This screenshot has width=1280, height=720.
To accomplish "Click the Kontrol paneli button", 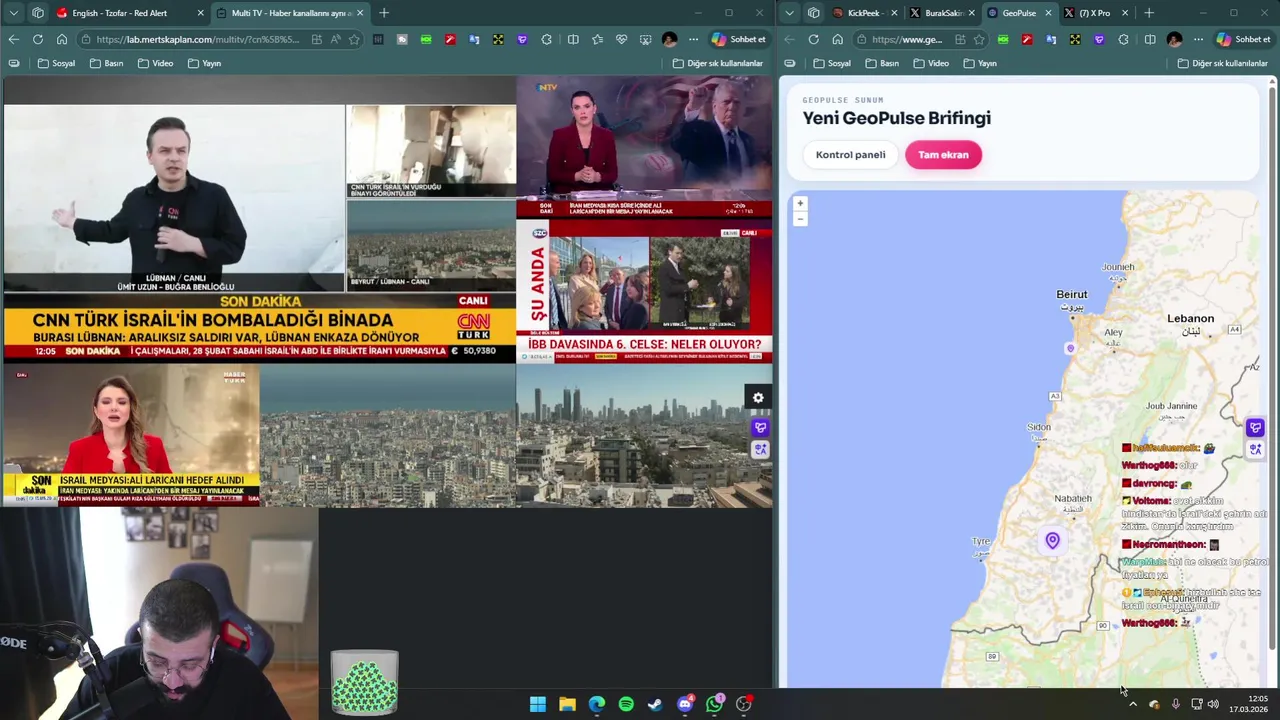I will [850, 155].
